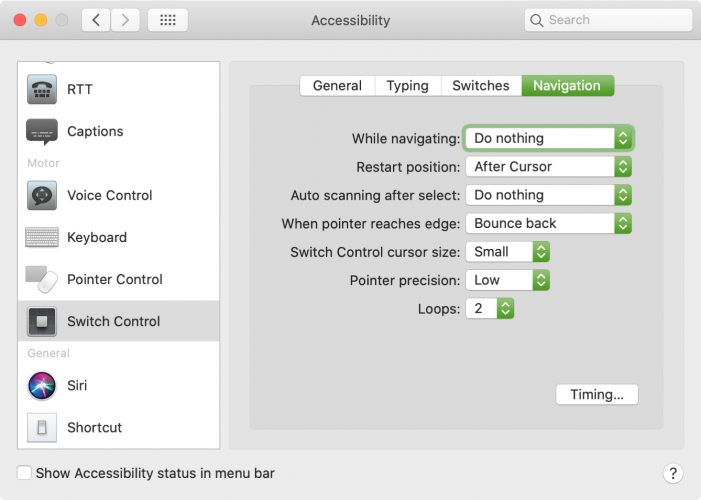The image size is (701, 500).
Task: Open the Captions speech bubble icon
Action: 42,131
